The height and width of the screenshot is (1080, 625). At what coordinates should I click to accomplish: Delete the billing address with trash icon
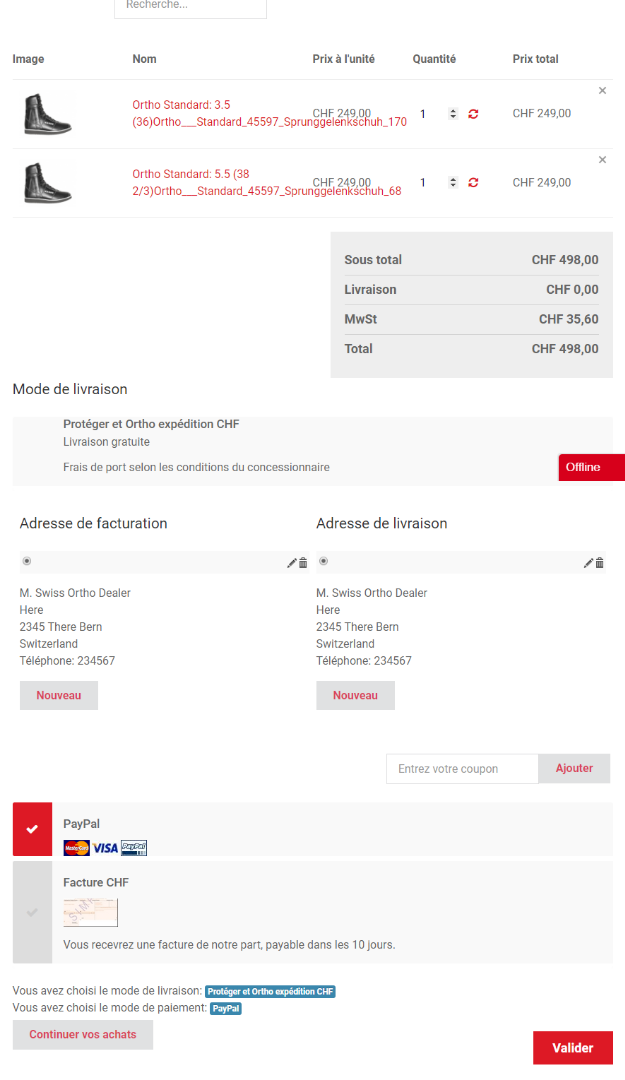[x=303, y=563]
